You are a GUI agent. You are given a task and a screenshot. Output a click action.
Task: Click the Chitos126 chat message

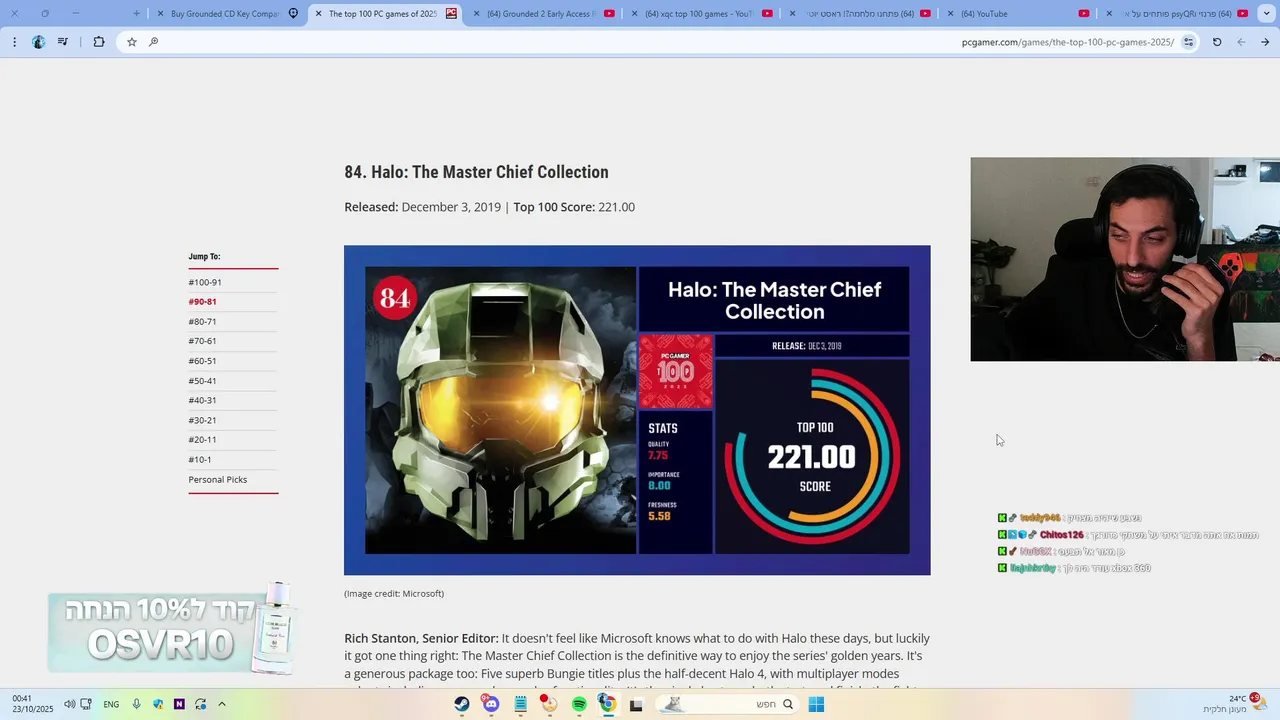pos(1128,535)
